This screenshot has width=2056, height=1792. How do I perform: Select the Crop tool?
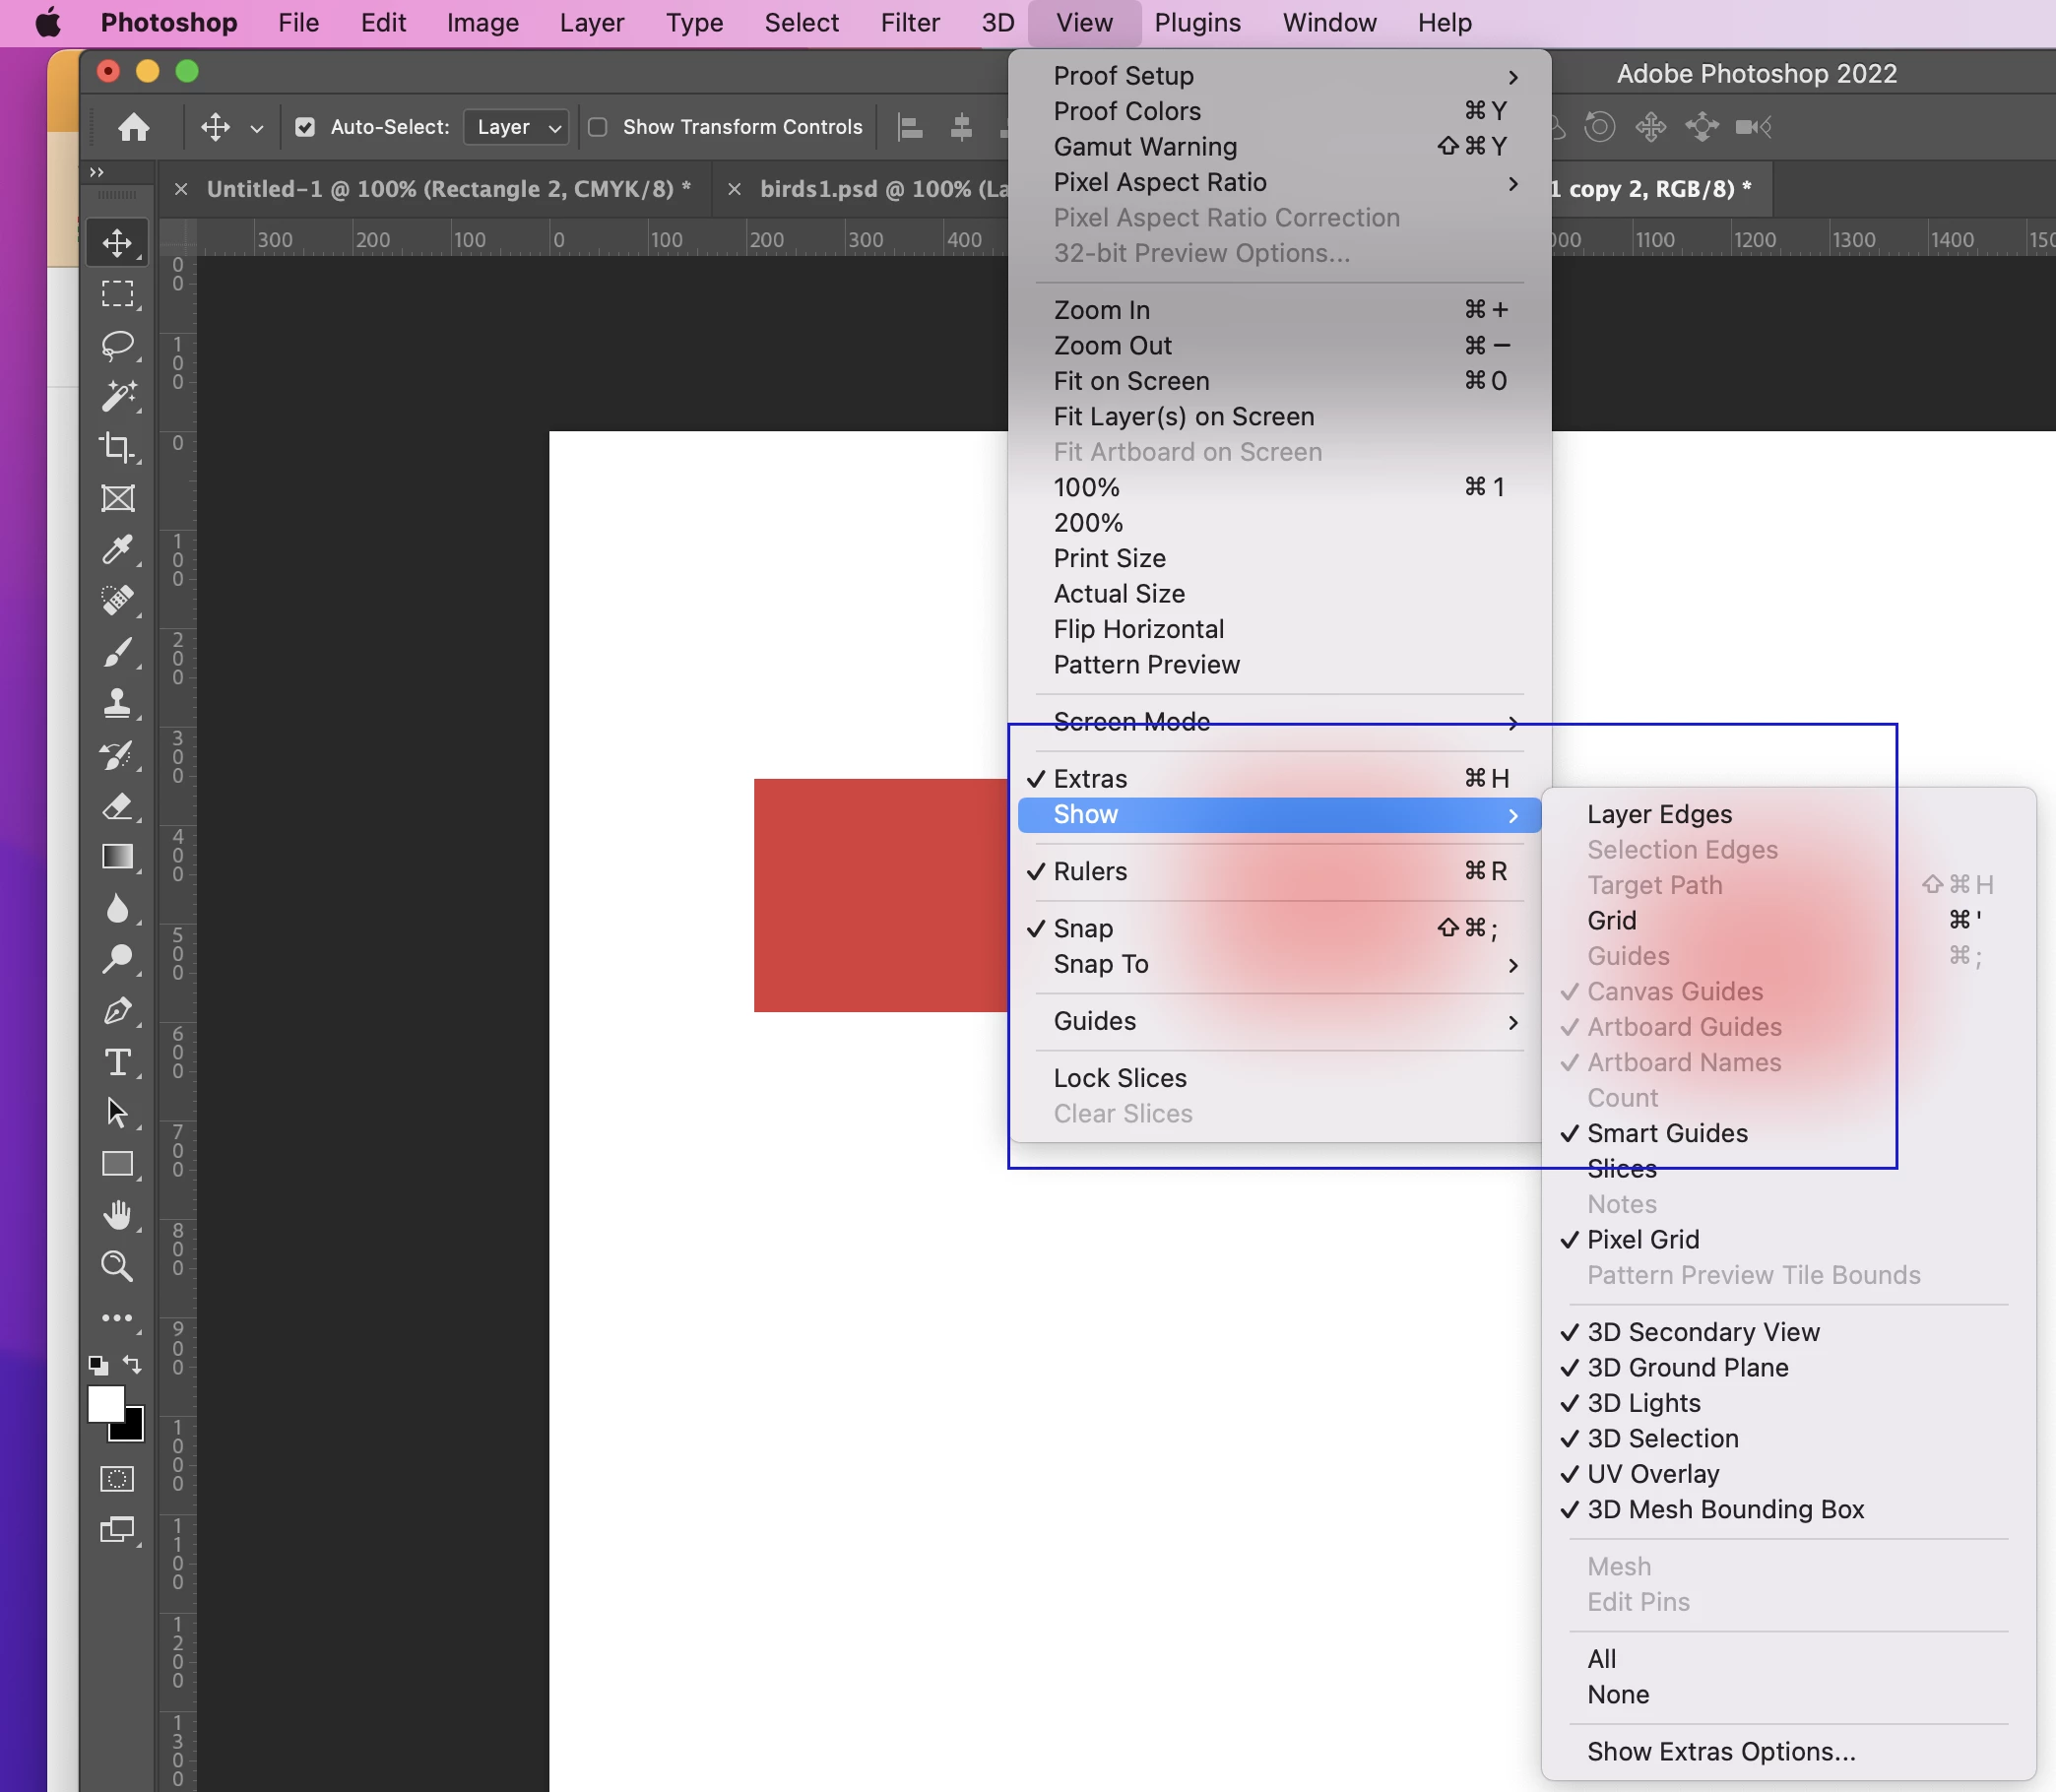point(117,447)
